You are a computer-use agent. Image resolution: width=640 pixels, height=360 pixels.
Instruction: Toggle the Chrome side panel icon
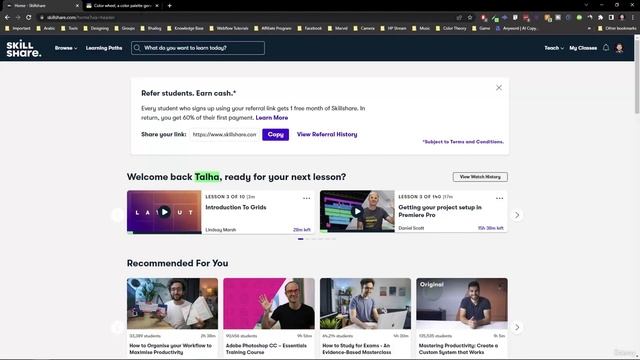pyautogui.click(x=611, y=18)
